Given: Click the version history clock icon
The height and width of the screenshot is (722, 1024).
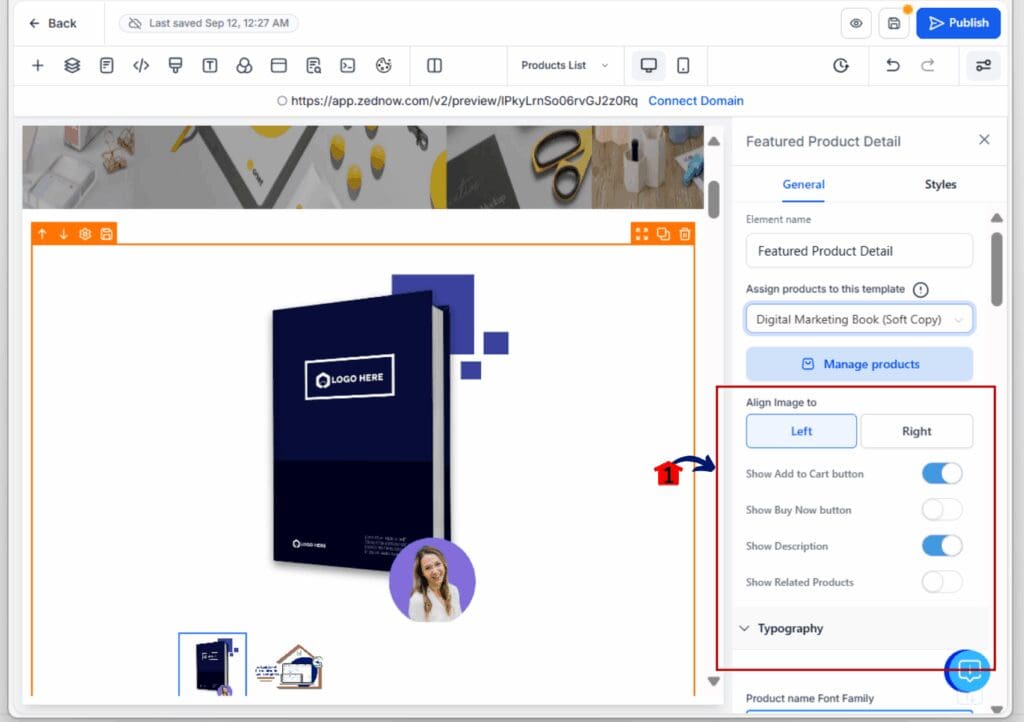Looking at the screenshot, I should (840, 65).
